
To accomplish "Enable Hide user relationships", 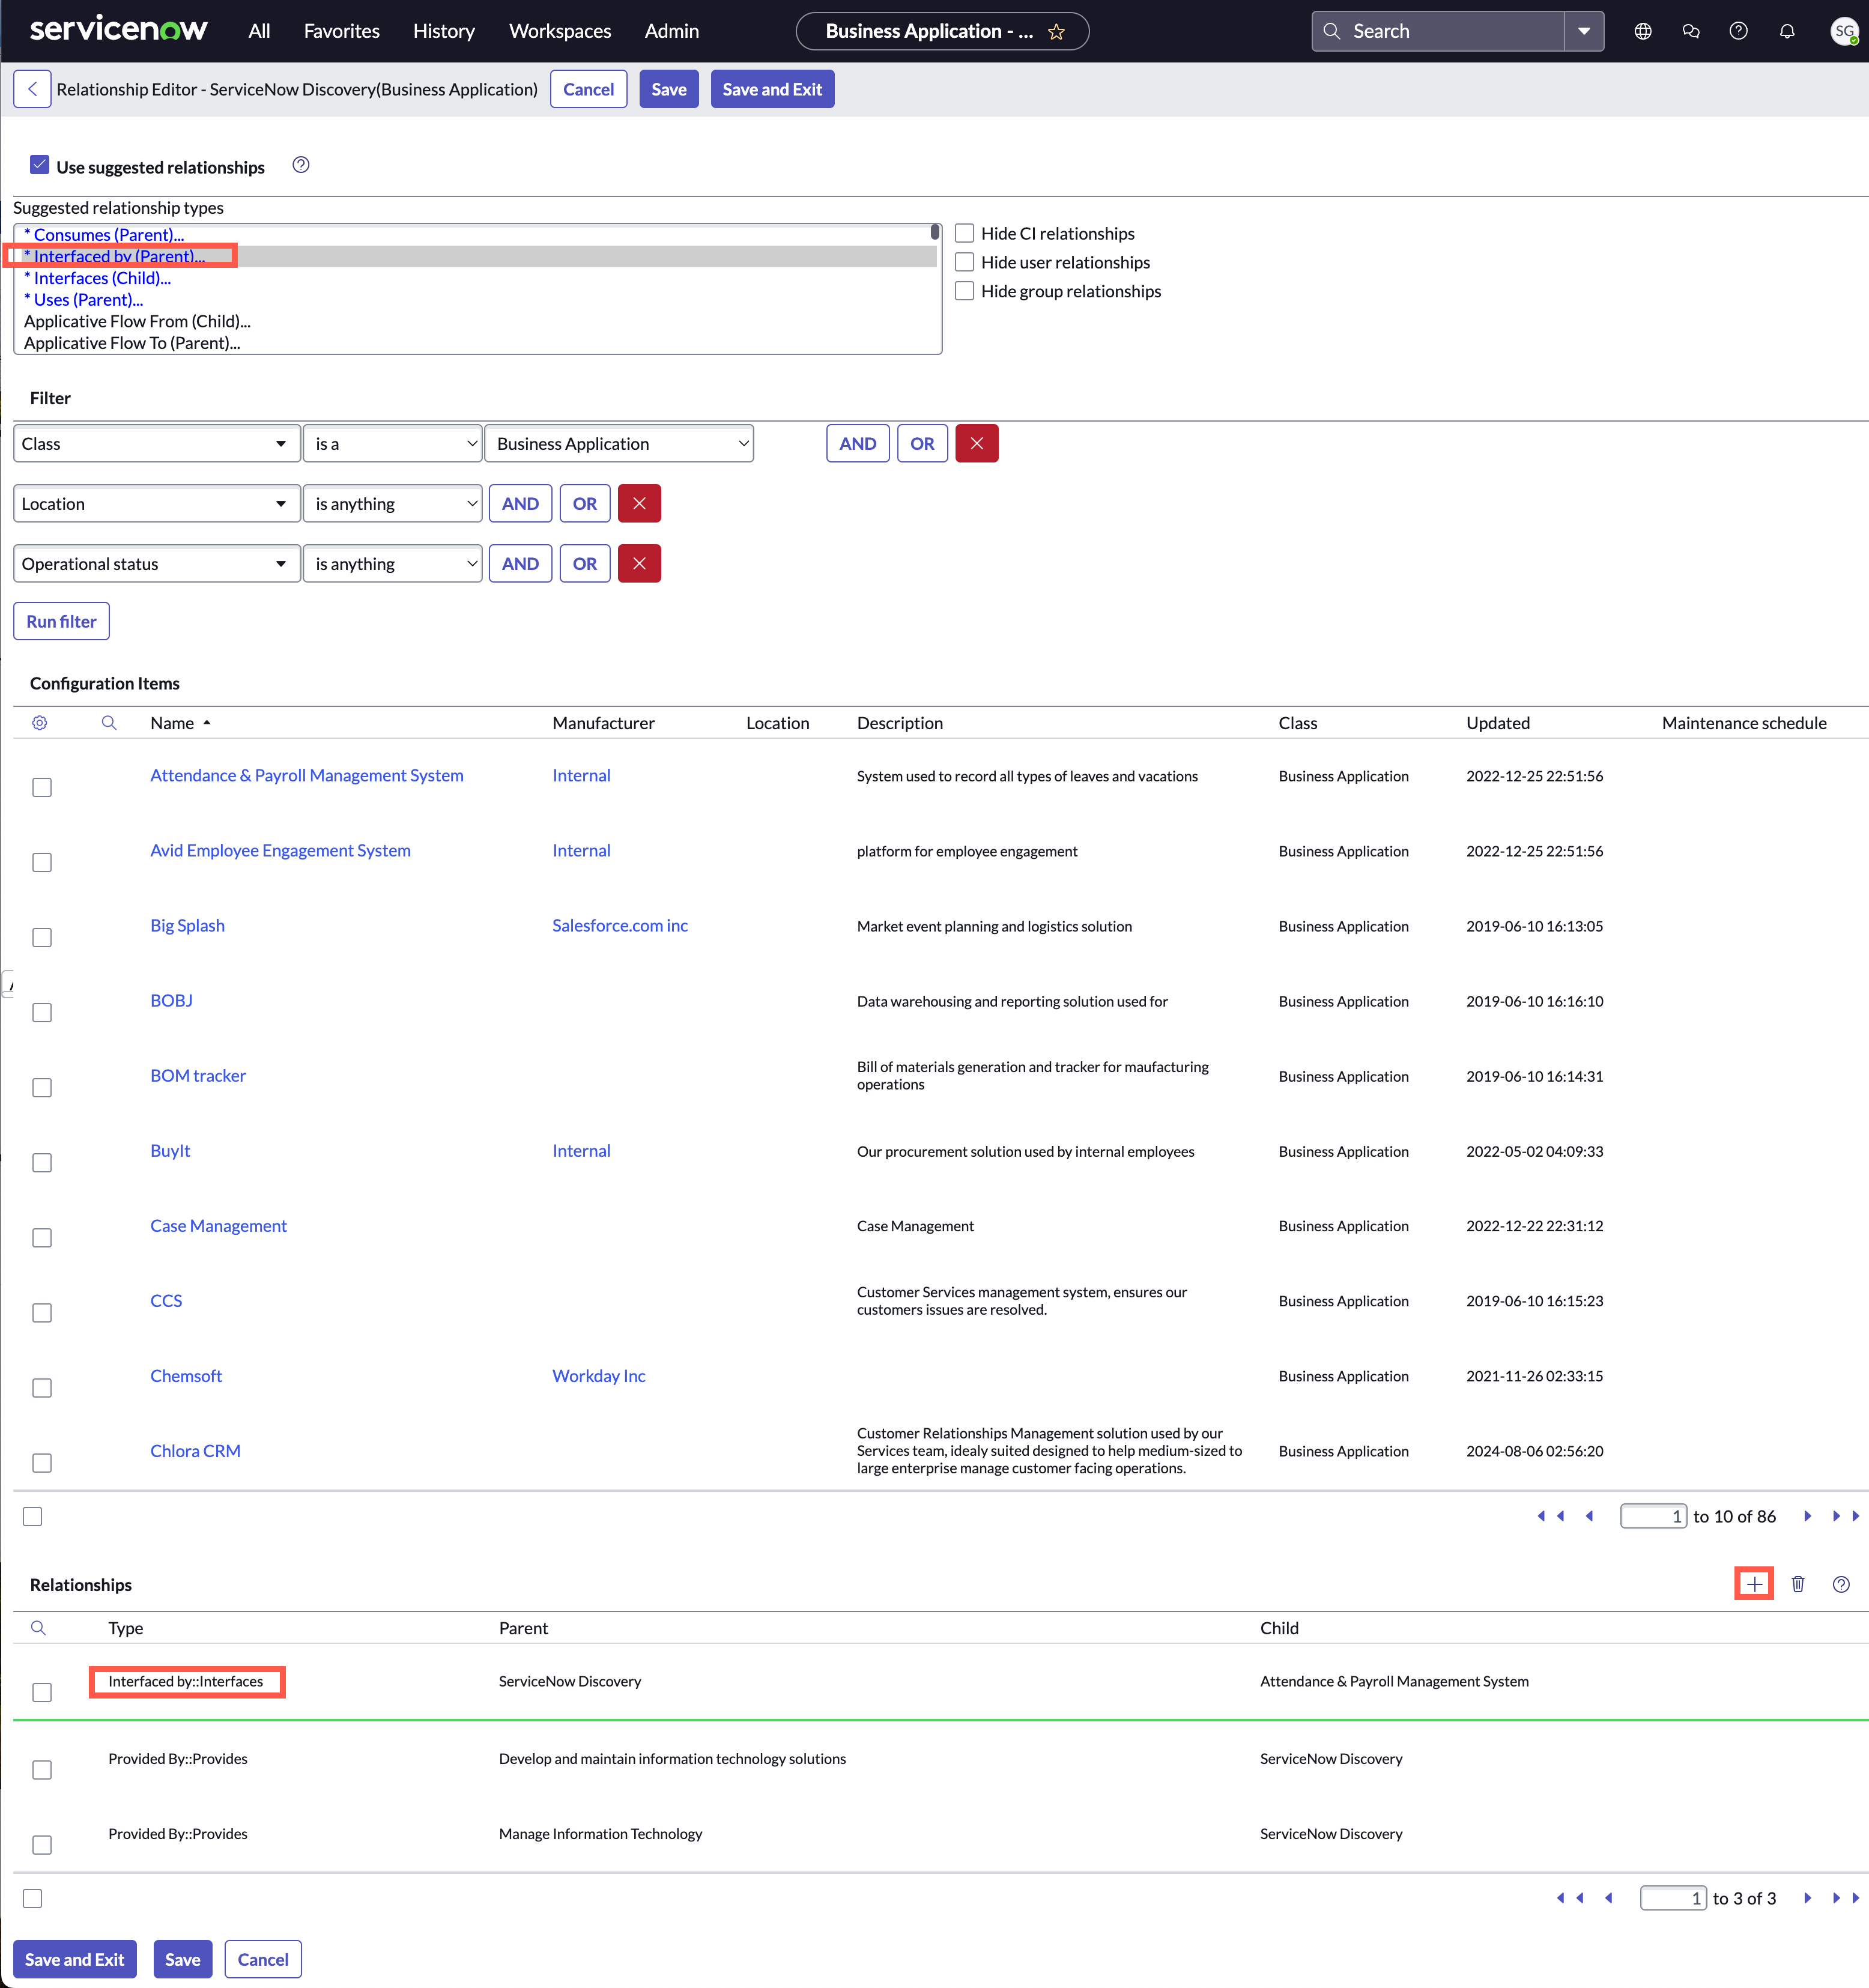I will click(965, 262).
